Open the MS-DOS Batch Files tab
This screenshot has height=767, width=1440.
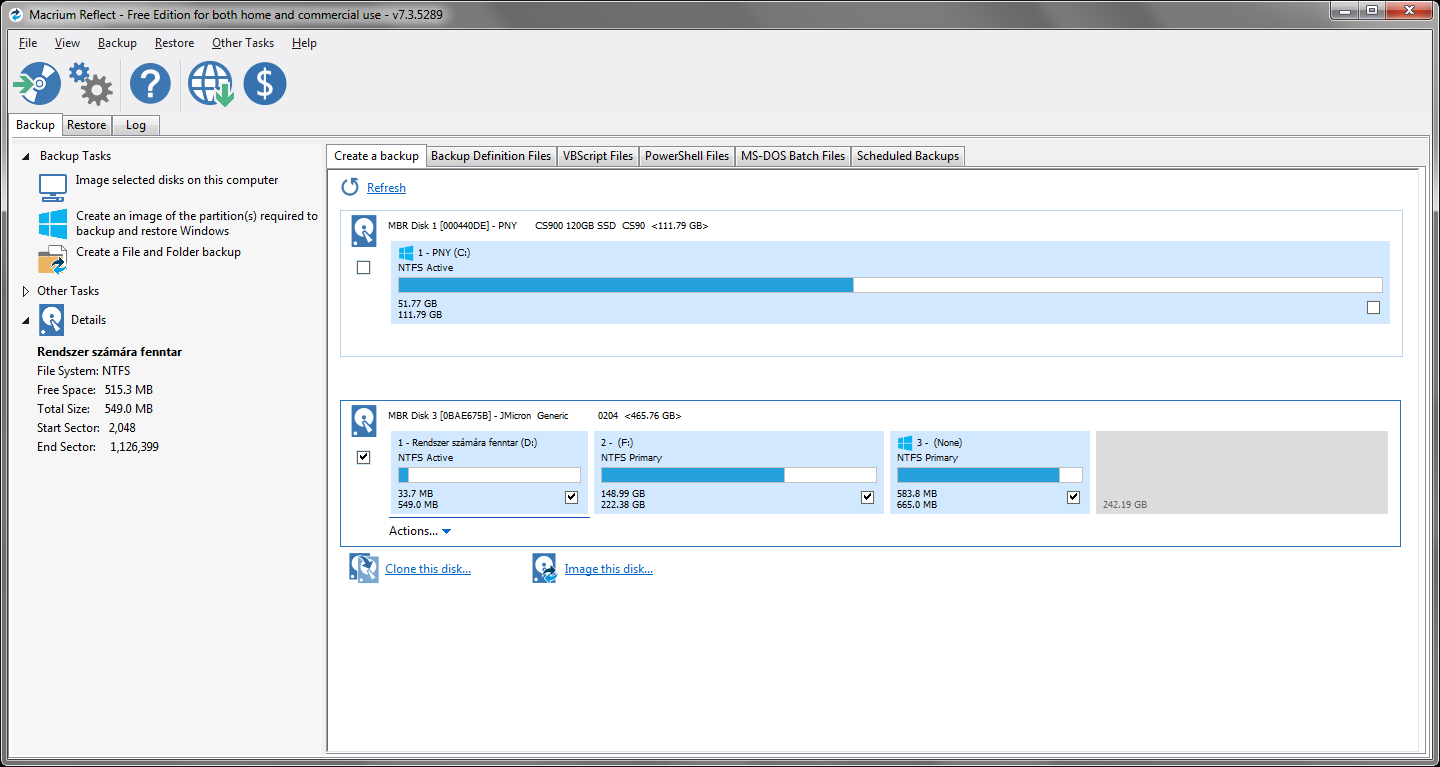click(793, 156)
